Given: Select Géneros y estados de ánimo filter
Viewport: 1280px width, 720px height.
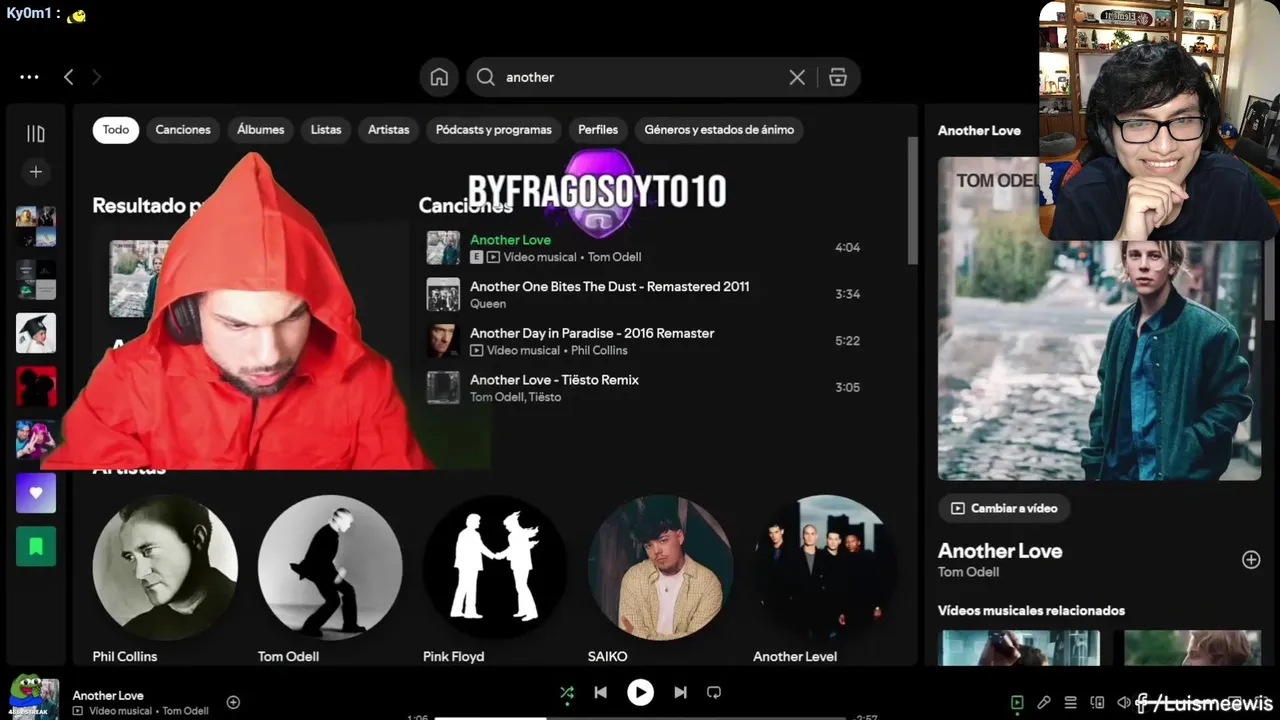Looking at the screenshot, I should click(719, 130).
